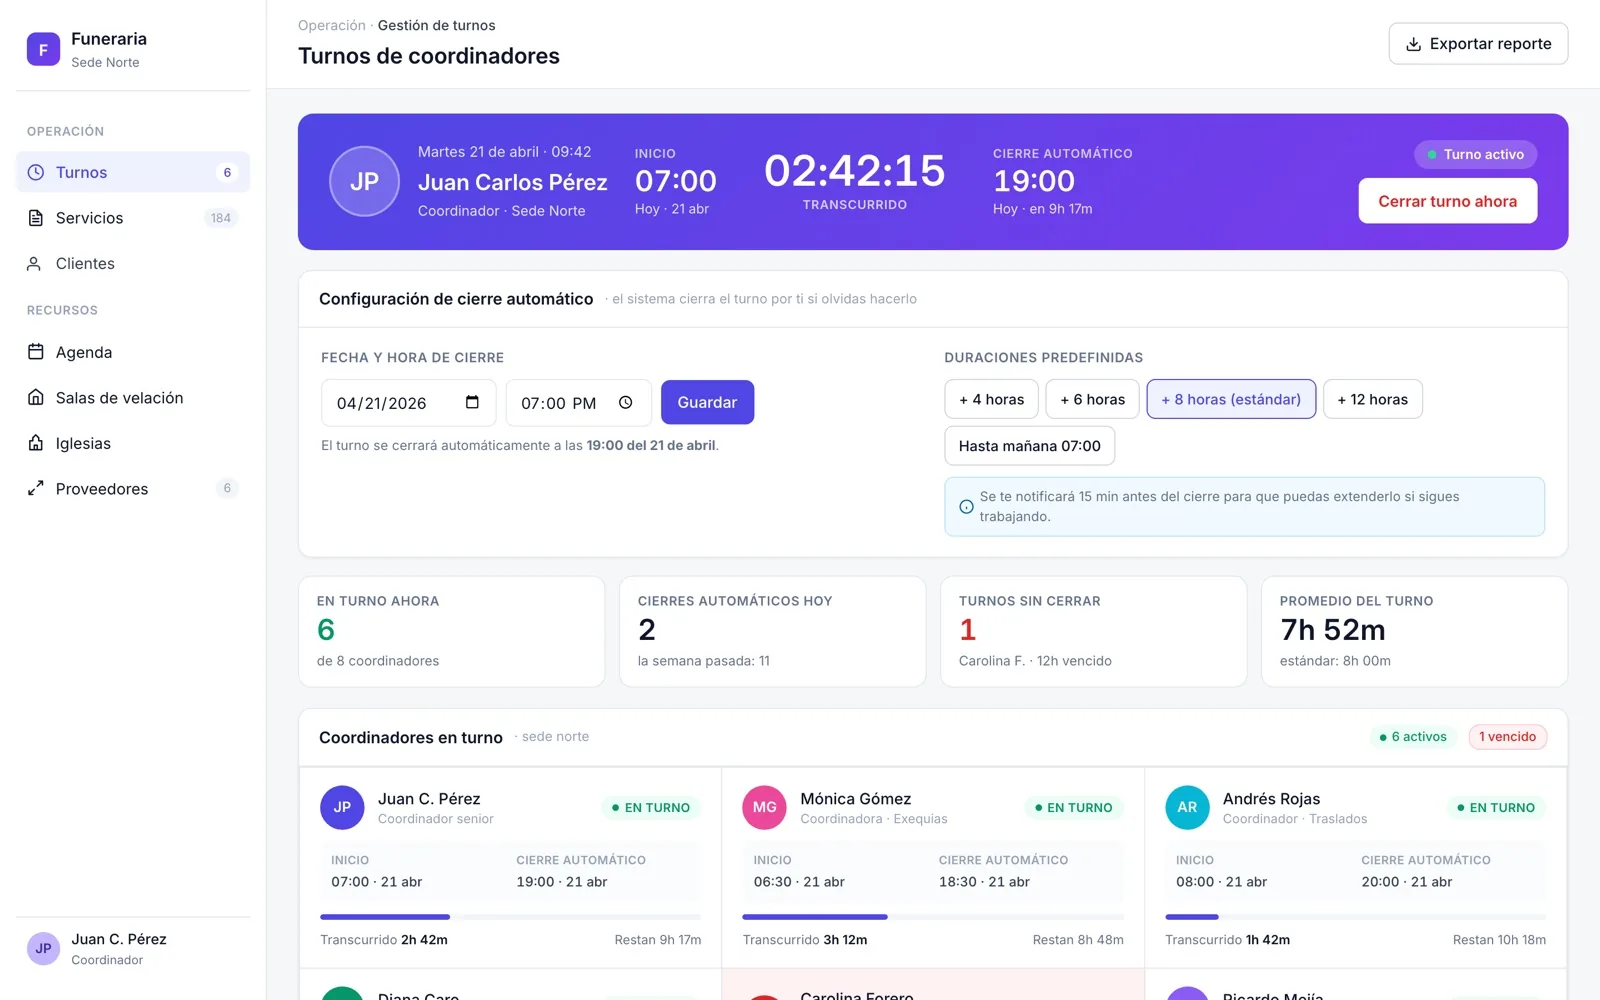Screen dimensions: 1600x1000
Task: Click the calendar icon beside Agenda
Action: coord(36,352)
